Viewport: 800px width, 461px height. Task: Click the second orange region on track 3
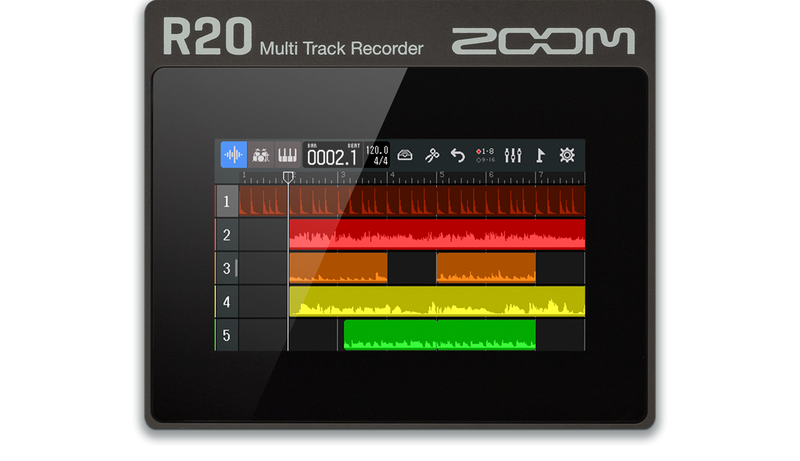tap(485, 268)
